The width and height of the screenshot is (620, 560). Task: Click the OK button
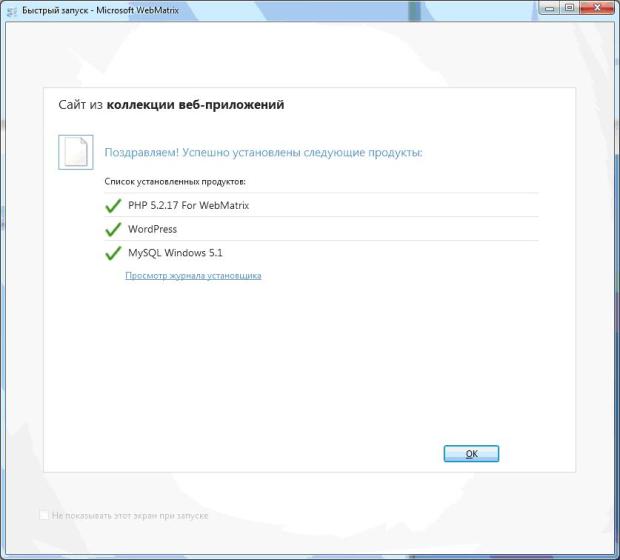pos(471,454)
